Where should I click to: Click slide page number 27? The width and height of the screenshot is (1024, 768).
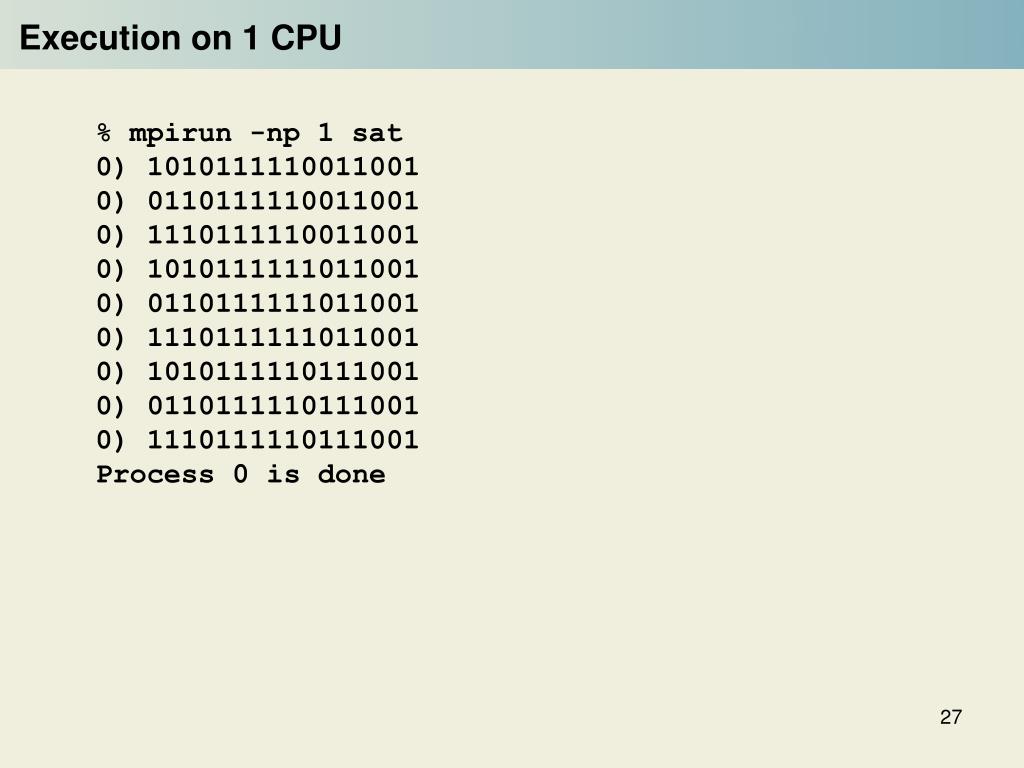[x=951, y=717]
